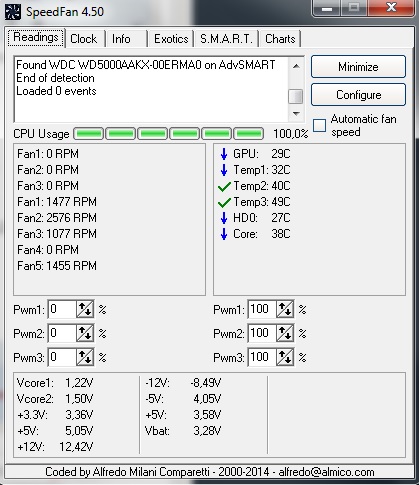This screenshot has height=485, width=420.
Task: Select the 'Fan2: 2576 RPM' reading
Action: [x=57, y=218]
